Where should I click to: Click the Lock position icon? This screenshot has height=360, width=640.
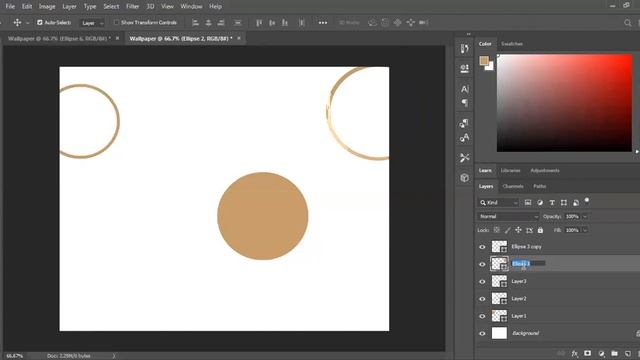pyautogui.click(x=518, y=230)
